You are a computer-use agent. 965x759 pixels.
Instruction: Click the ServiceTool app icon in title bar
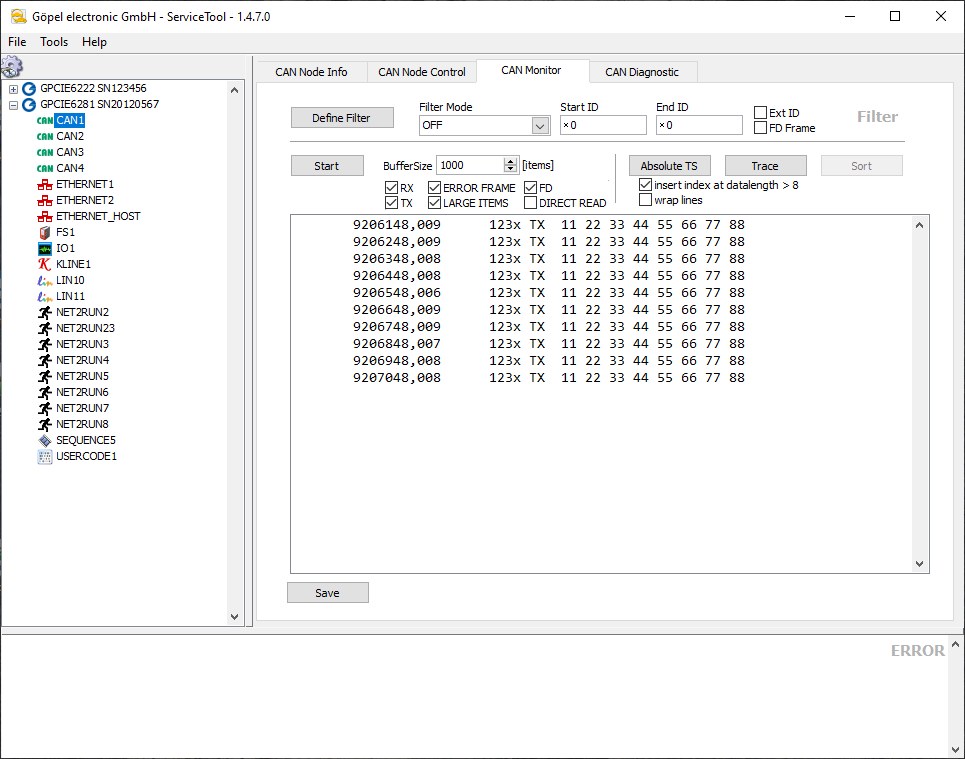tap(18, 17)
